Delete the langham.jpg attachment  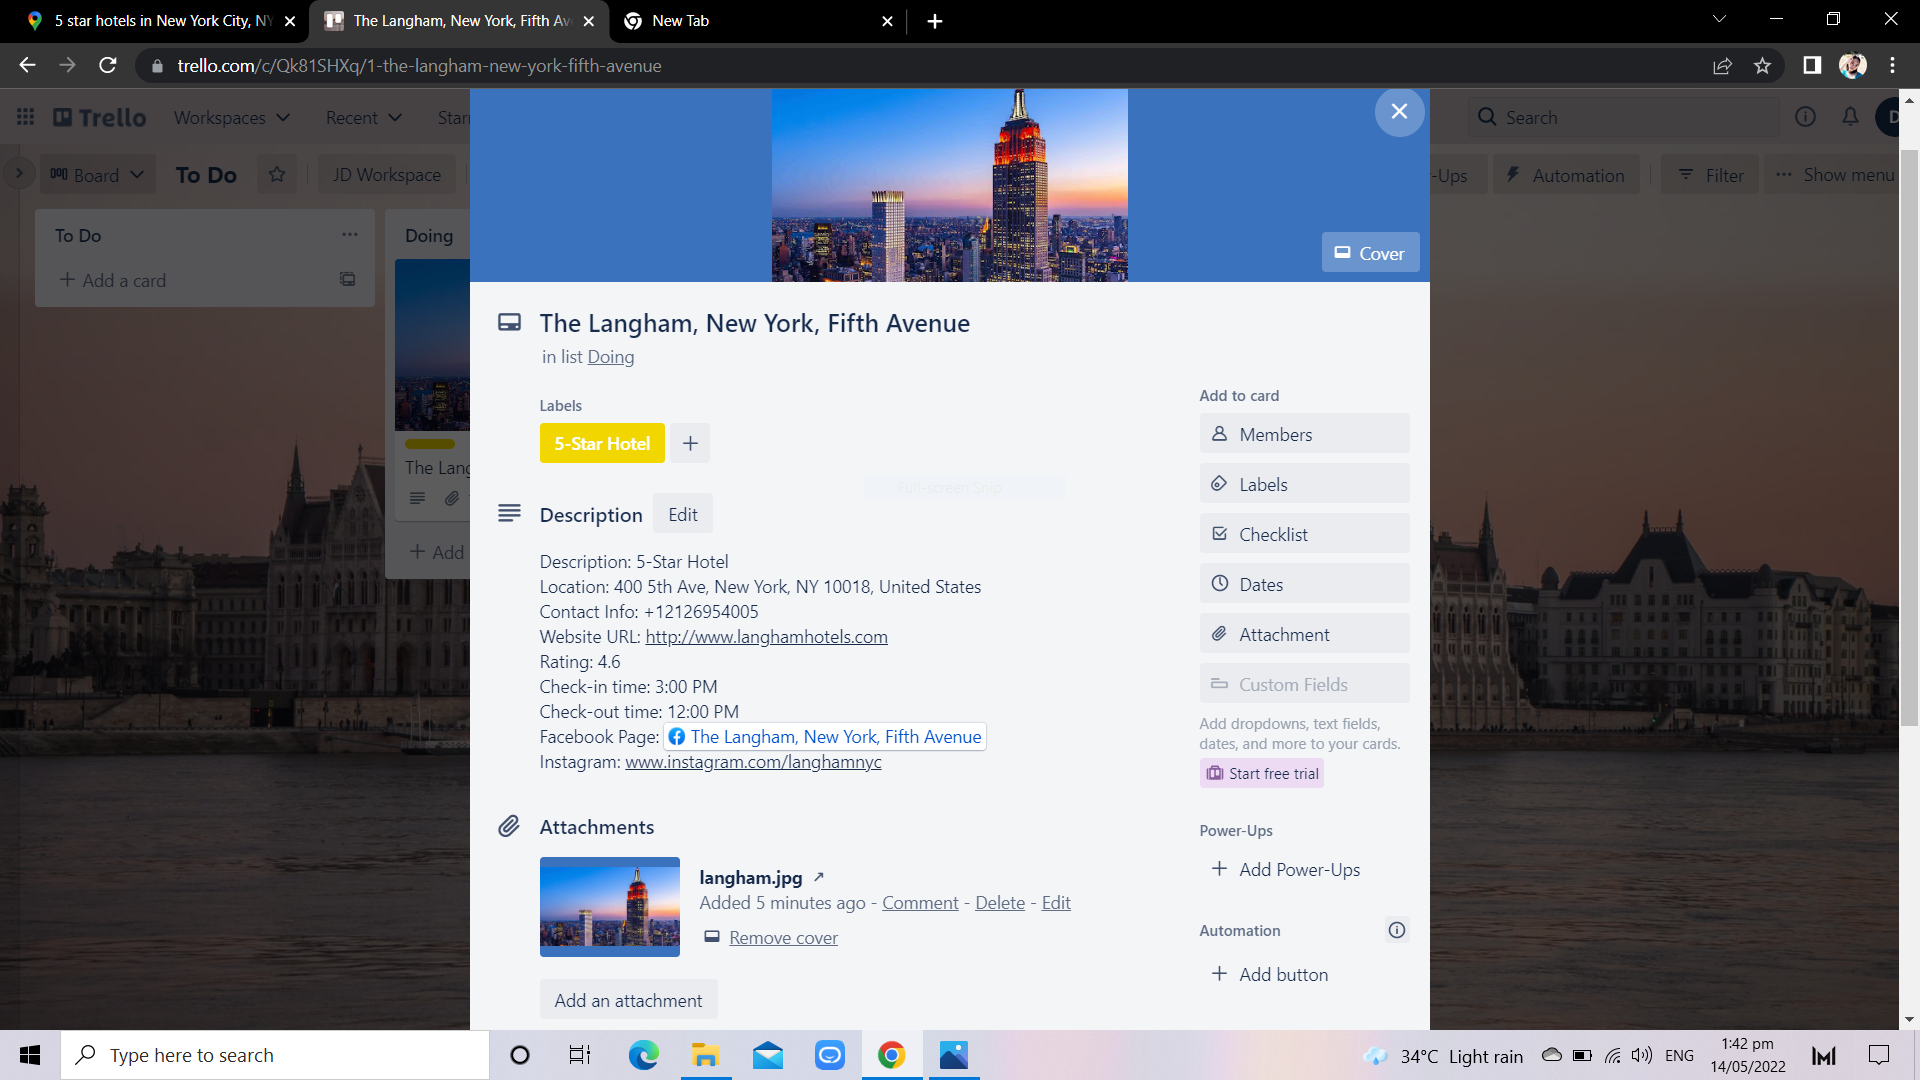point(1000,903)
